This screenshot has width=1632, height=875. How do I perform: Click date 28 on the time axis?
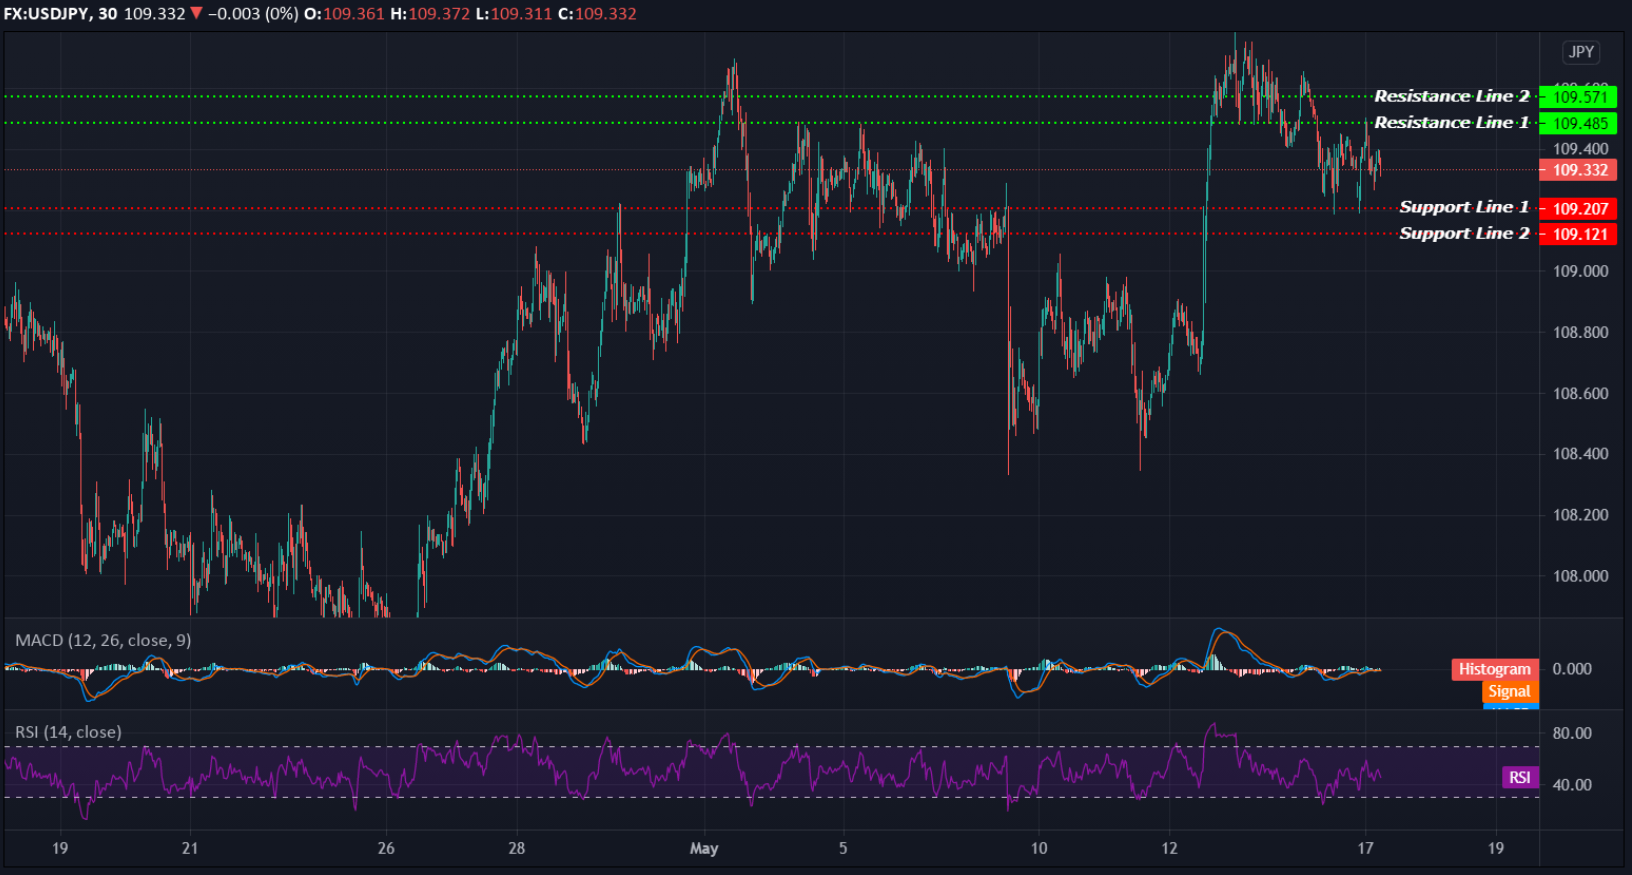tap(516, 848)
